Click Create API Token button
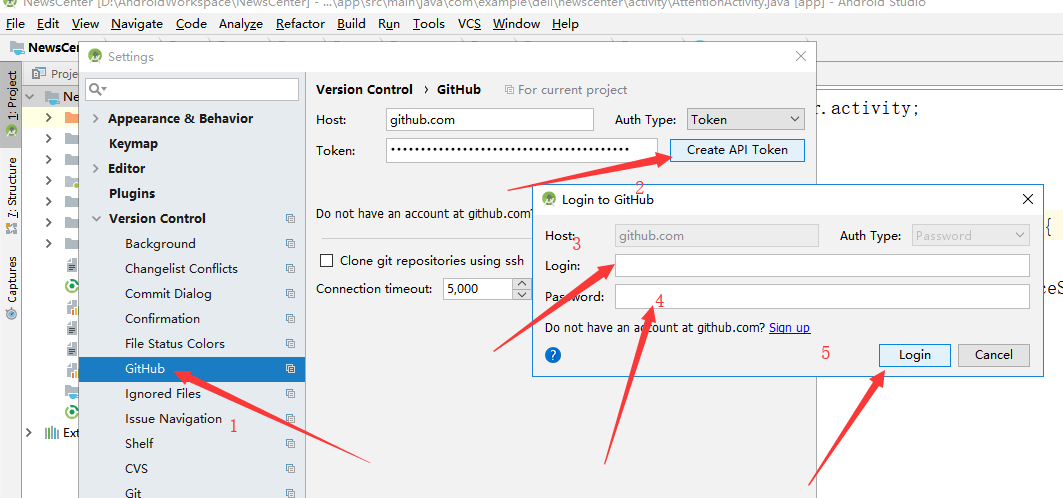 point(737,150)
